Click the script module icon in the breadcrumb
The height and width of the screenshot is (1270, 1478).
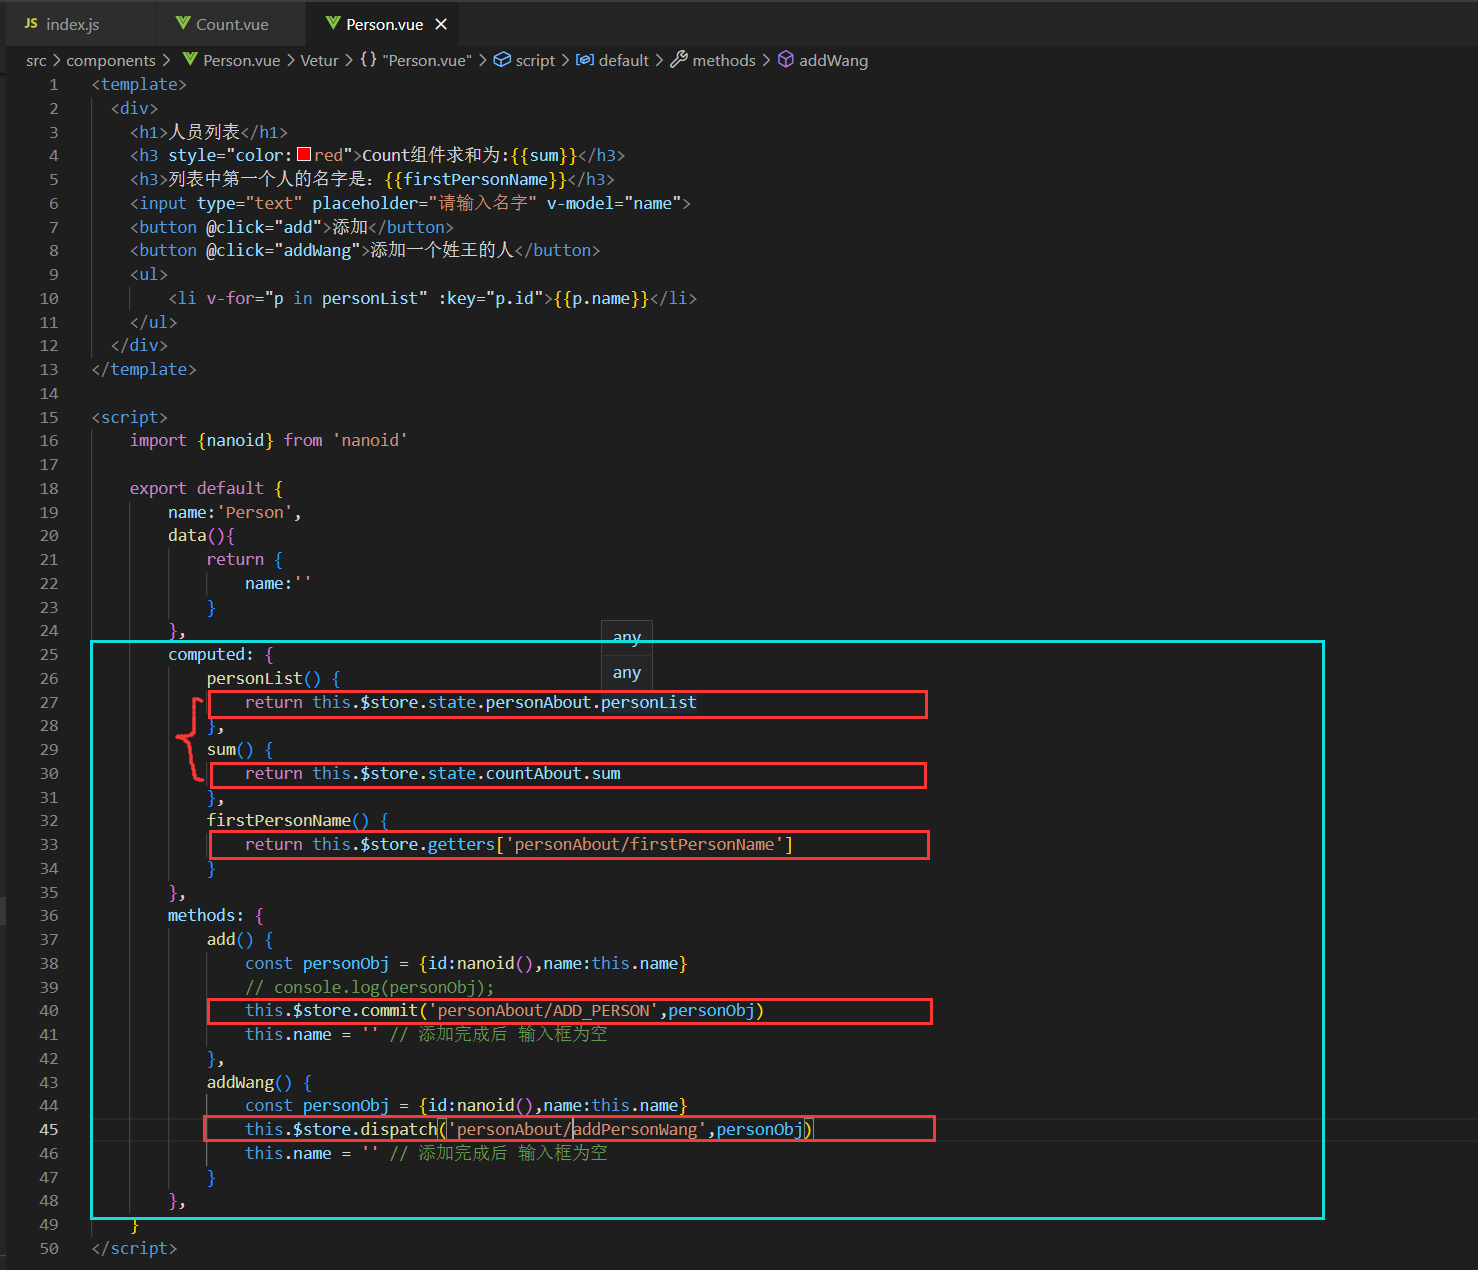pyautogui.click(x=502, y=60)
